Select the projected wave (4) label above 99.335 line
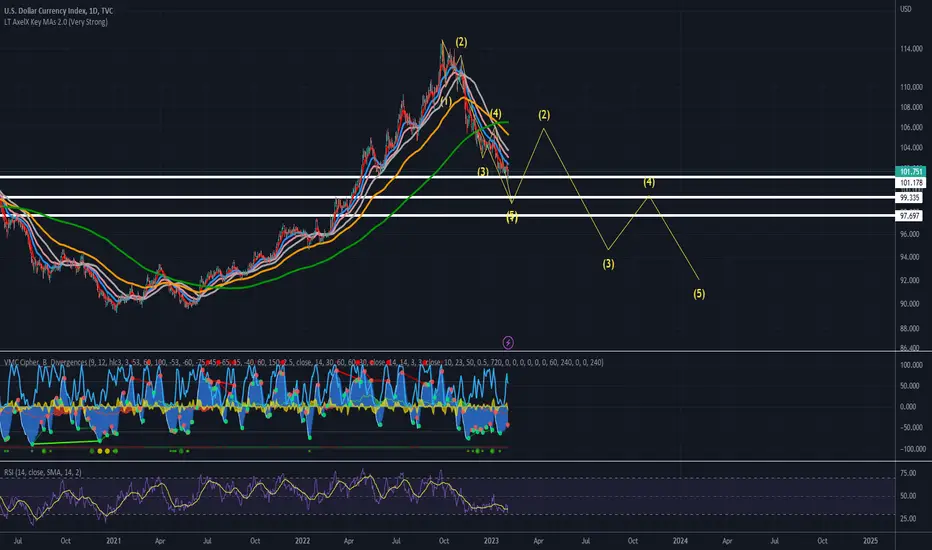This screenshot has width=932, height=550. [648, 183]
